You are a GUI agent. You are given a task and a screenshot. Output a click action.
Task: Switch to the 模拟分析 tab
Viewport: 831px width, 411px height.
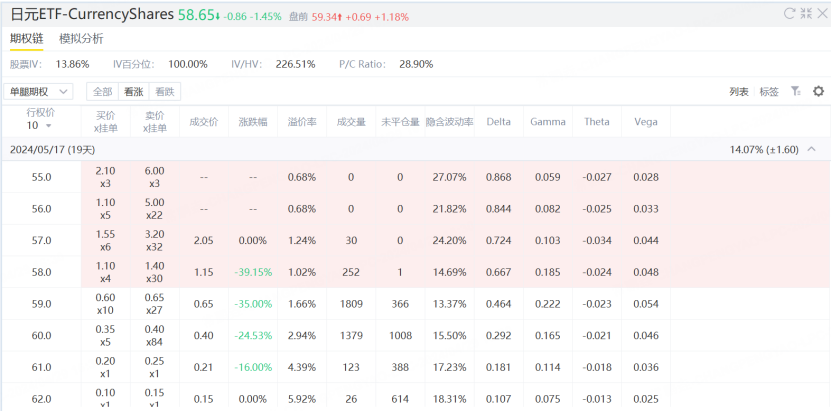click(81, 39)
